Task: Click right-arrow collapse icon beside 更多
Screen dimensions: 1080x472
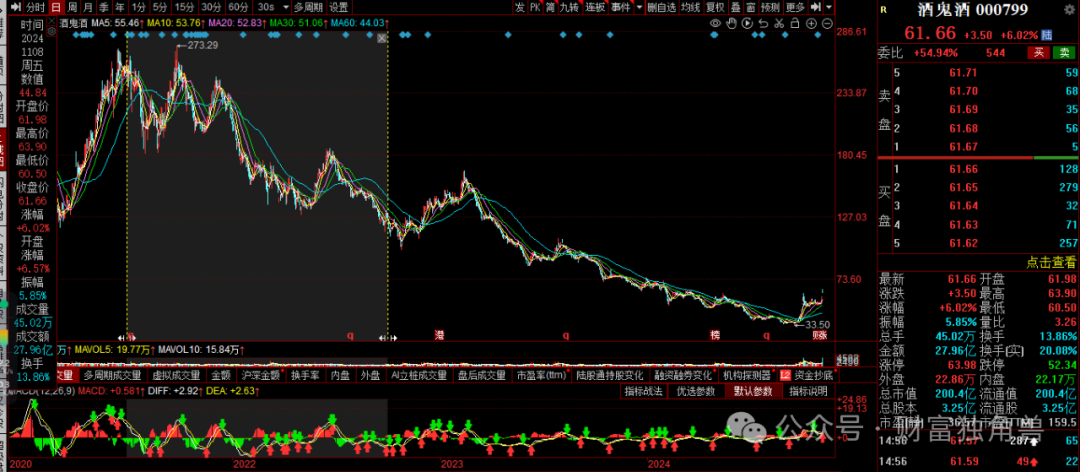Action: (x=816, y=7)
